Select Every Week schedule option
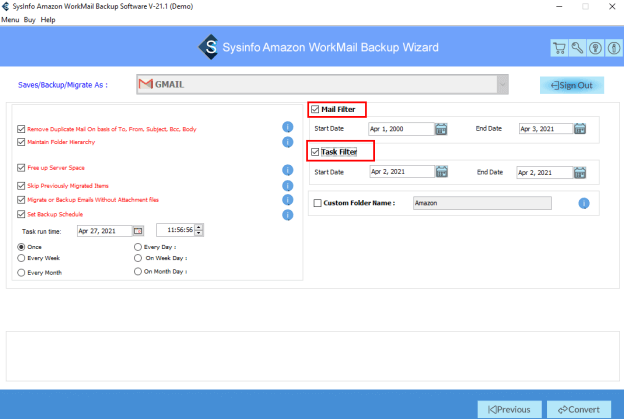This screenshot has width=624, height=419. tap(21, 258)
